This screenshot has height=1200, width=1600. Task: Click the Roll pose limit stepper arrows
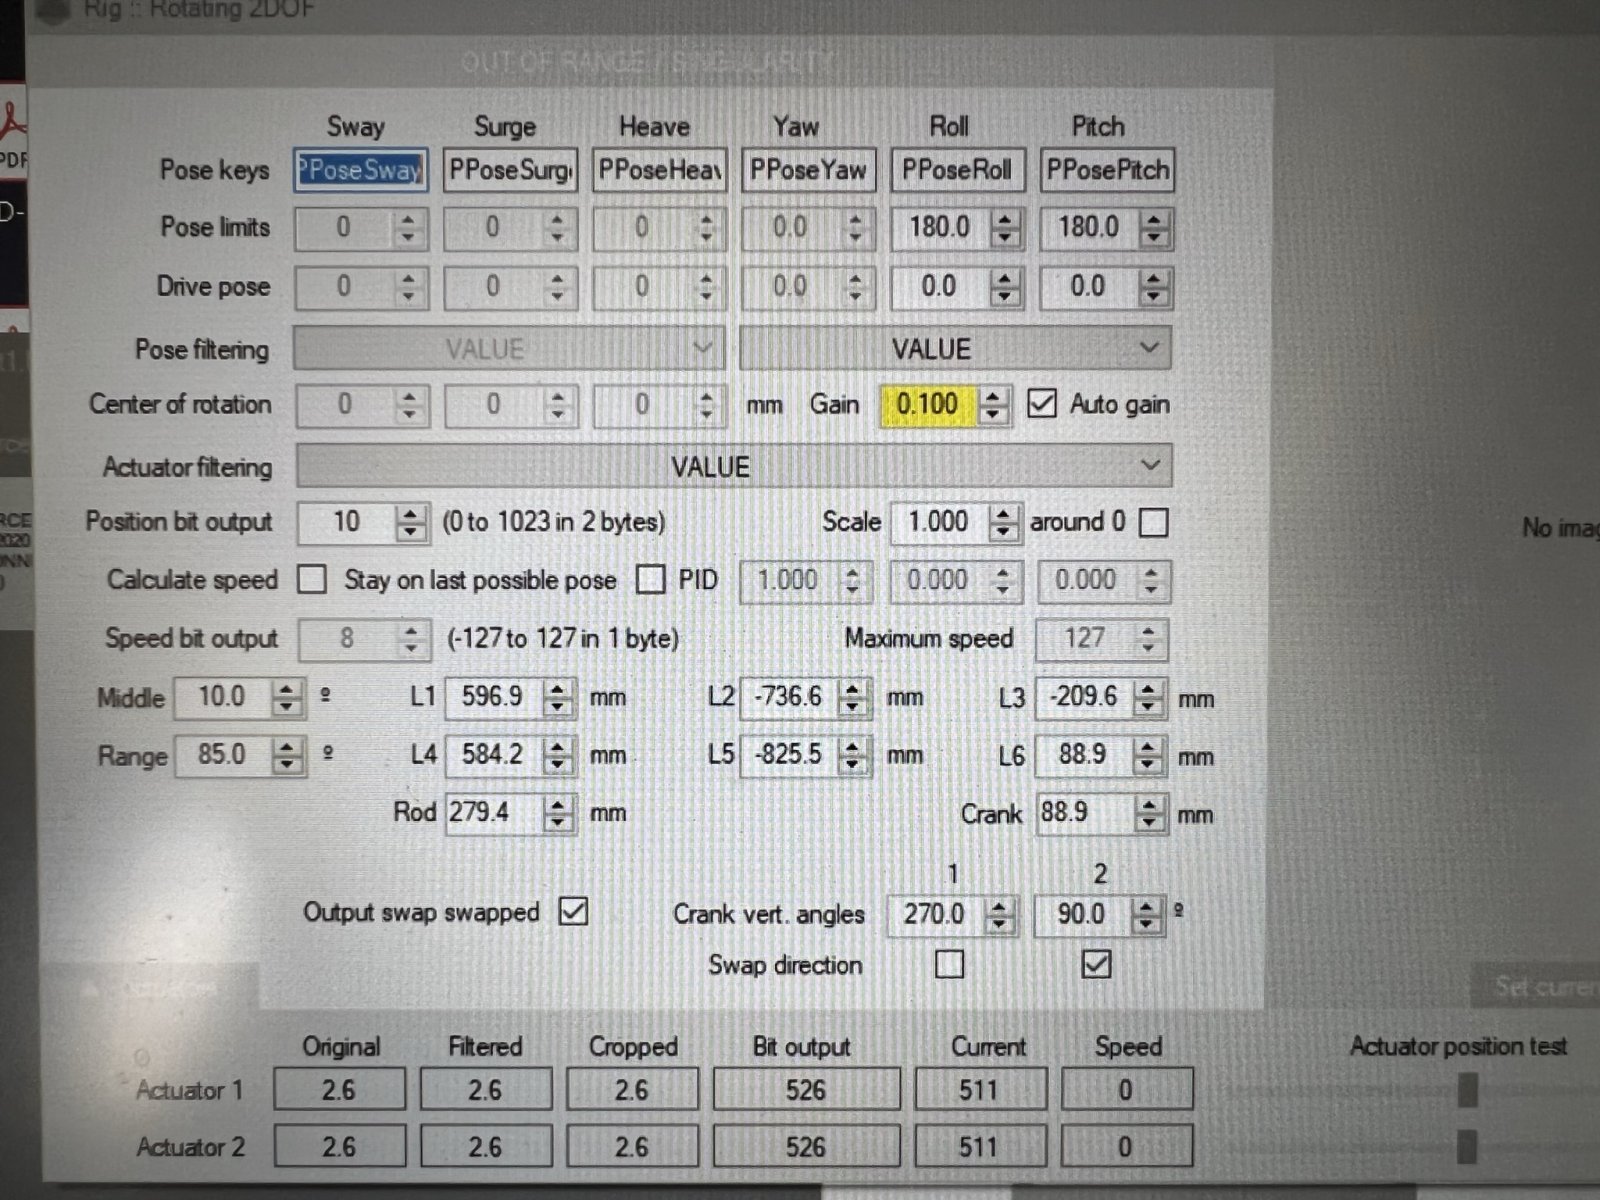point(1005,228)
